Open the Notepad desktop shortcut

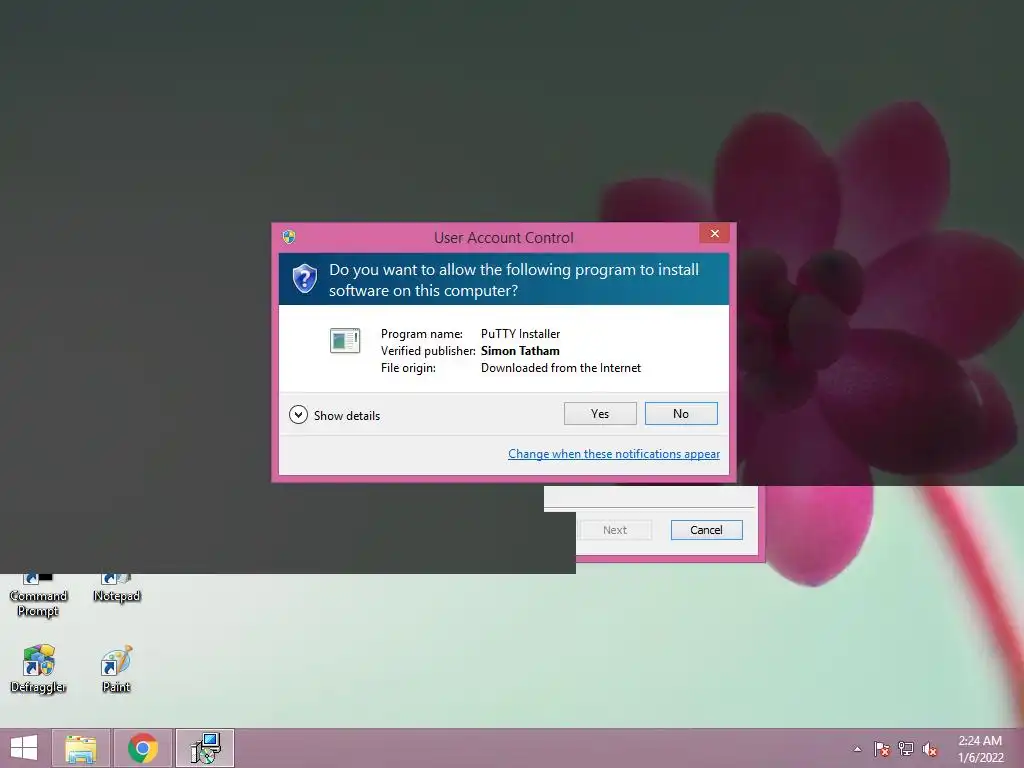pos(116,589)
